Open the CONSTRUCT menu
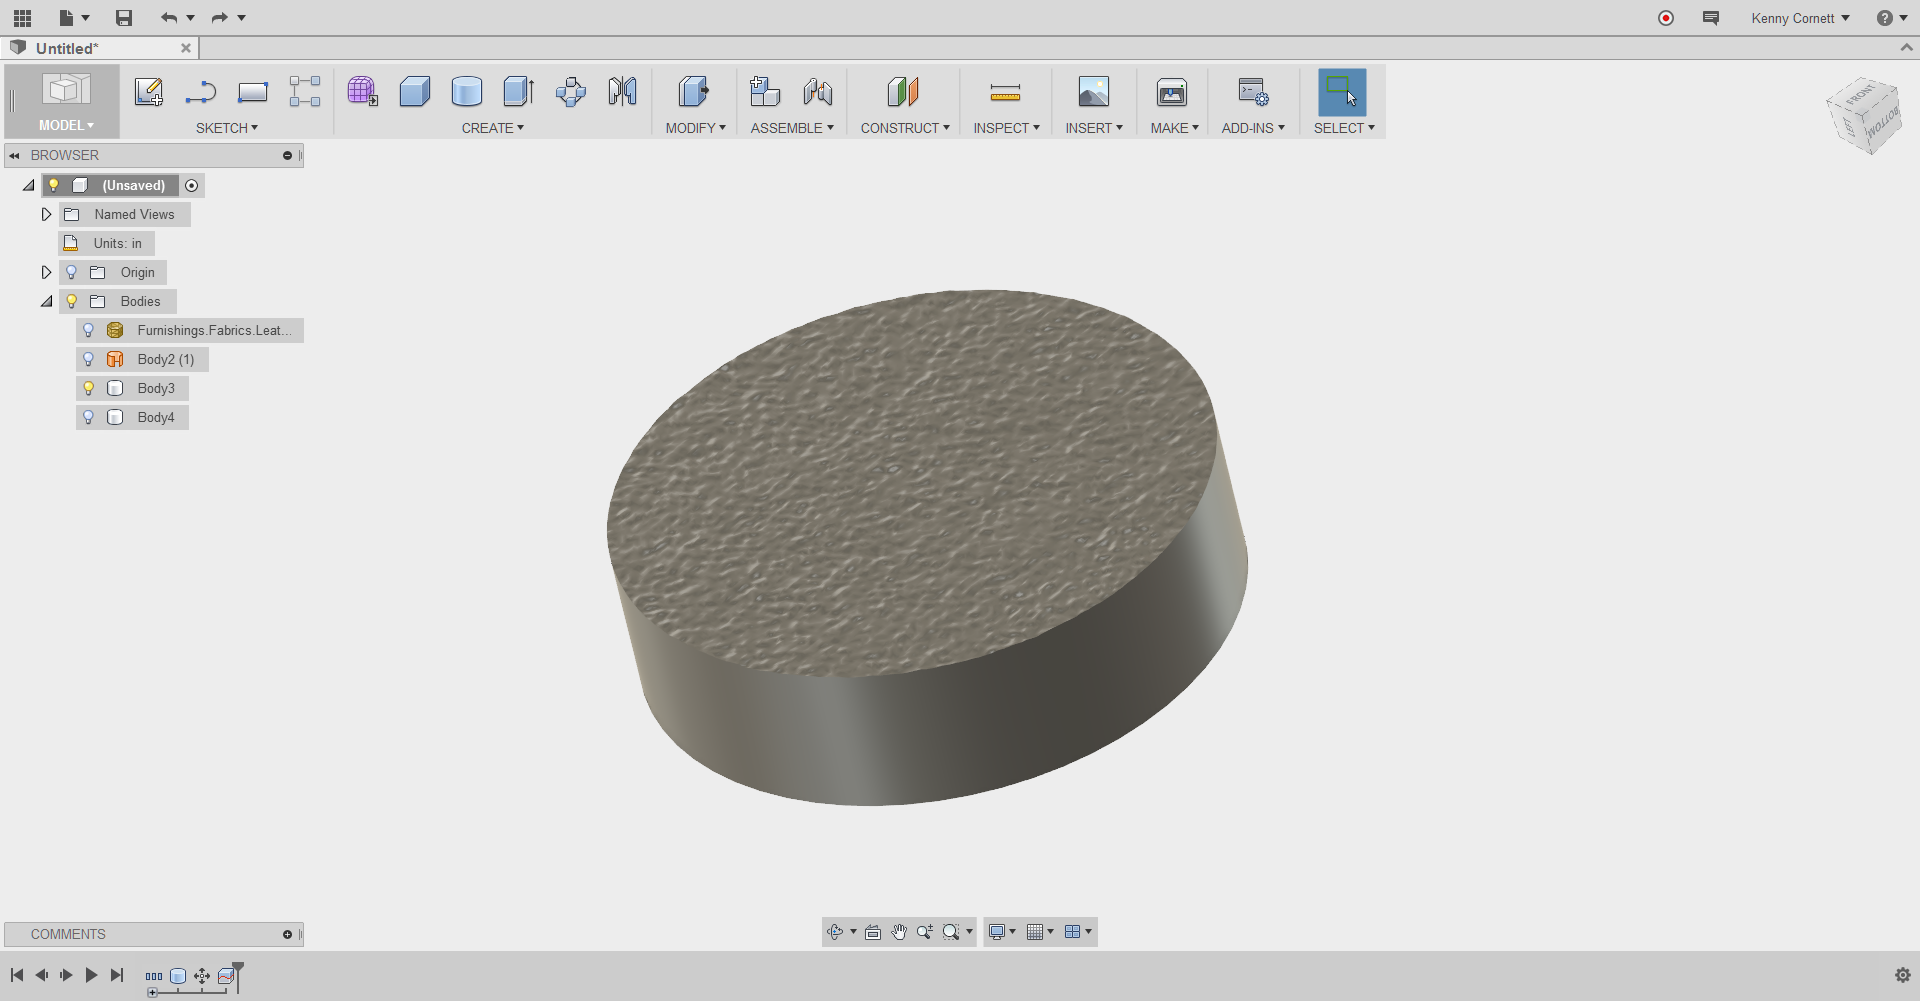This screenshot has width=1920, height=1001. (x=904, y=128)
